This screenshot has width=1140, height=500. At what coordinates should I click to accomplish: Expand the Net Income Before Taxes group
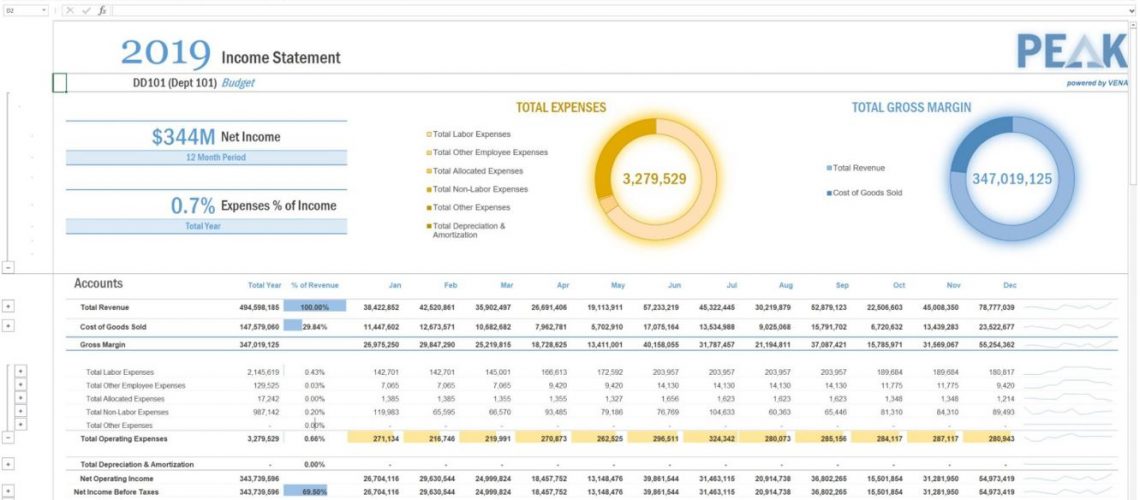pyautogui.click(x=8, y=492)
